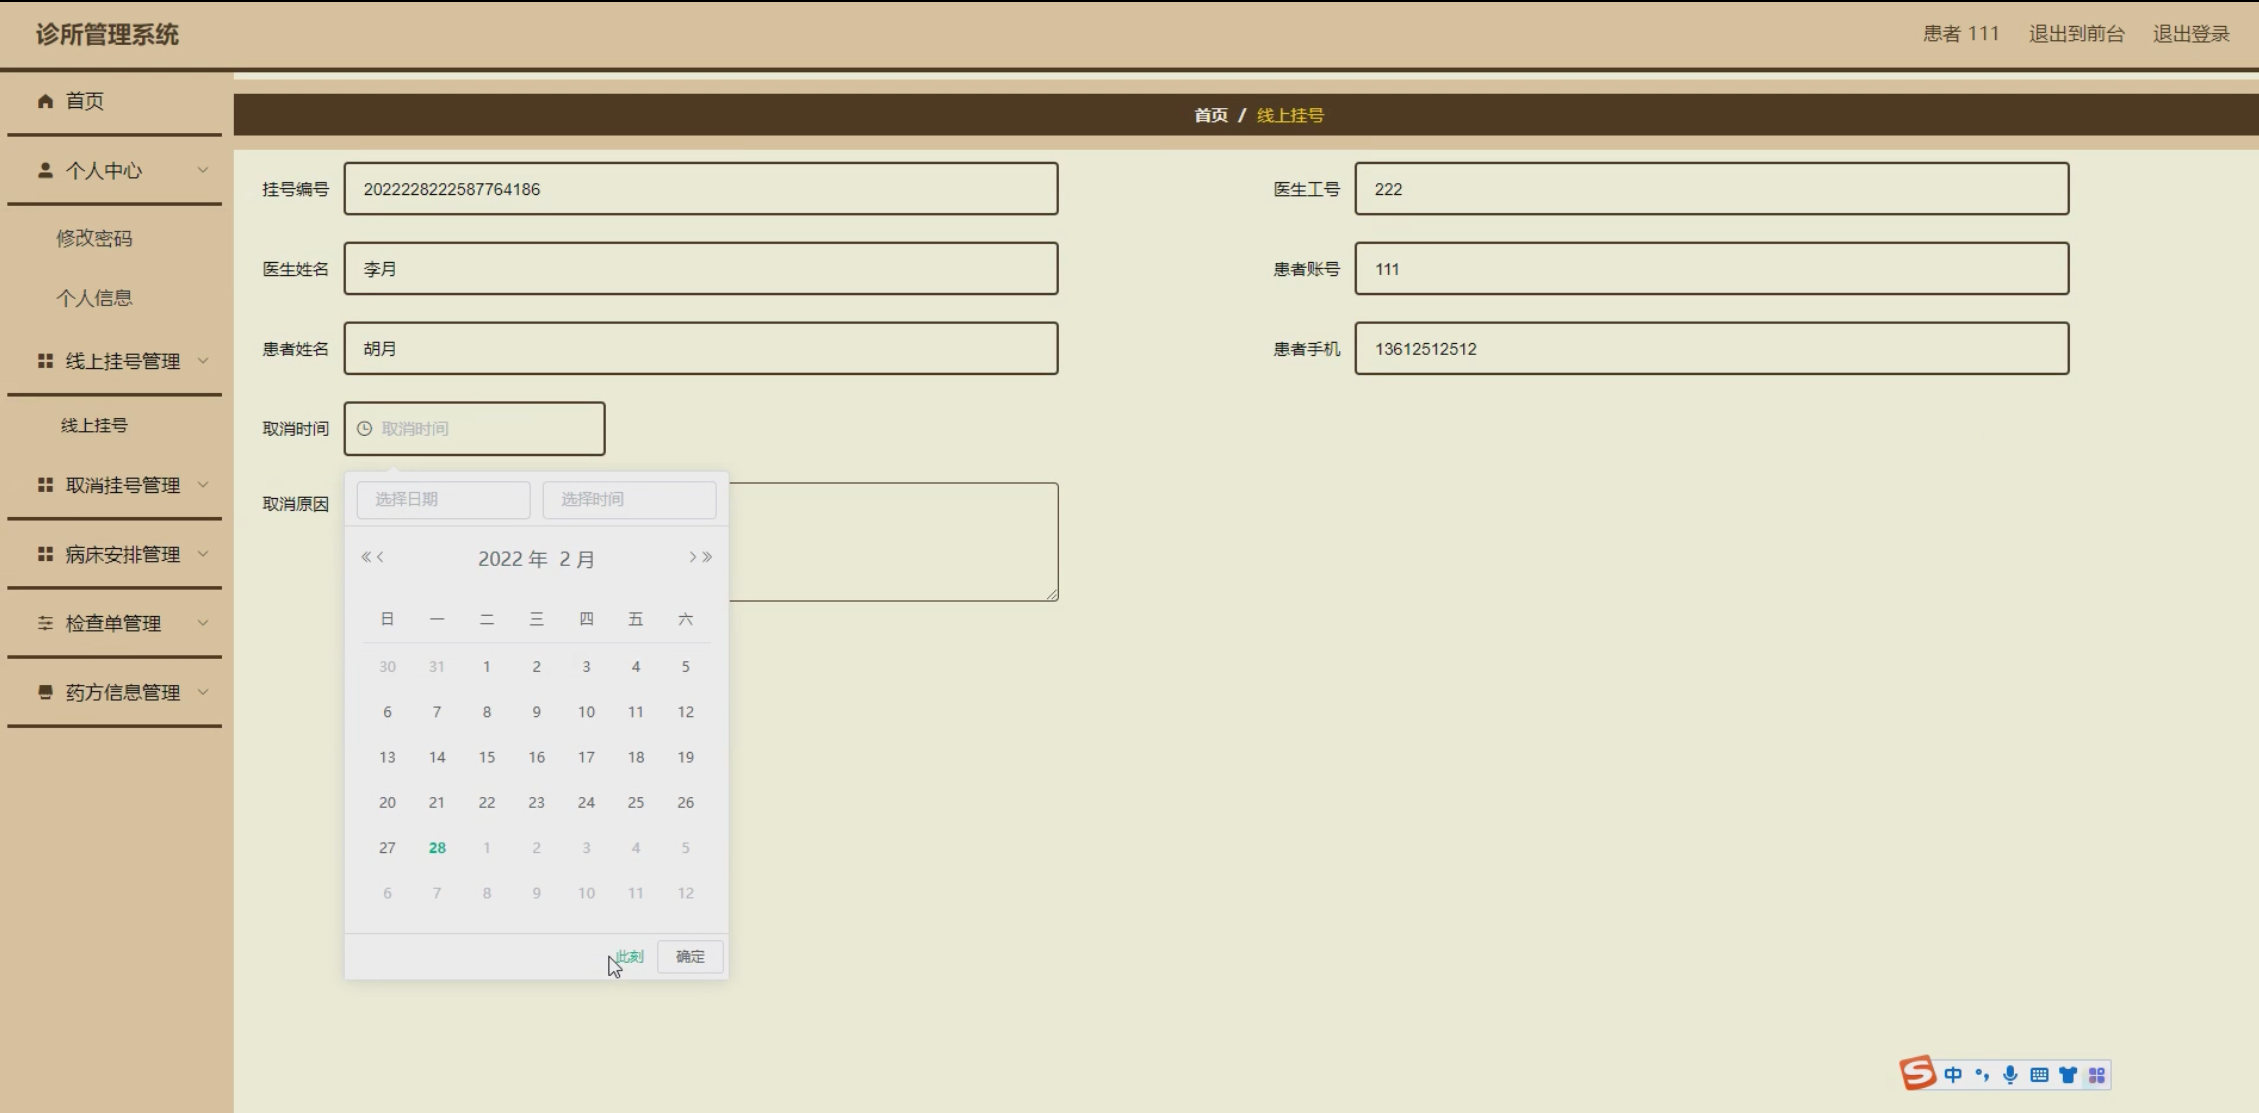This screenshot has width=2259, height=1113.
Task: Collapse the 个人中心 menu chevron
Action: [x=203, y=170]
